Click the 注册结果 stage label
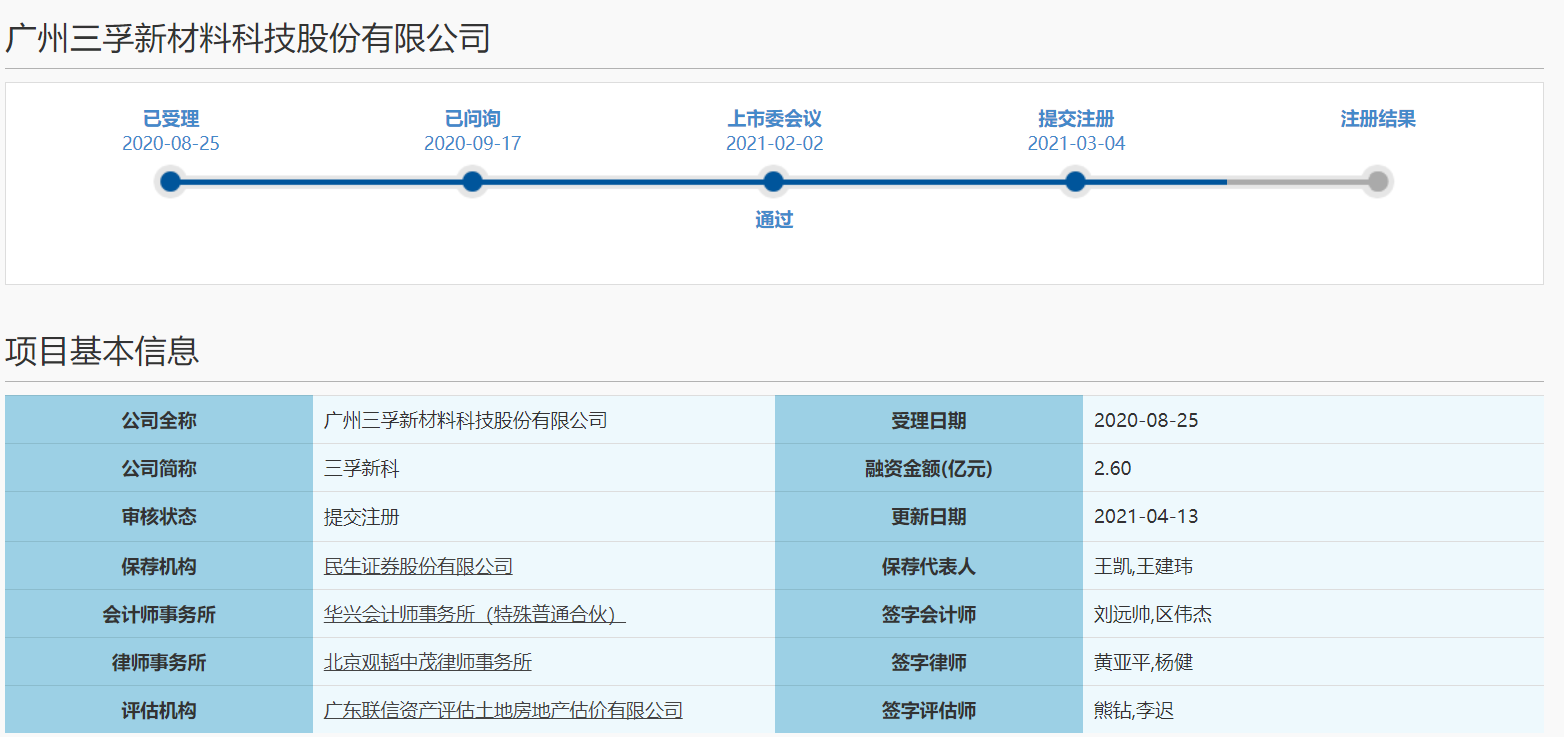The height and width of the screenshot is (737, 1564). click(1377, 120)
